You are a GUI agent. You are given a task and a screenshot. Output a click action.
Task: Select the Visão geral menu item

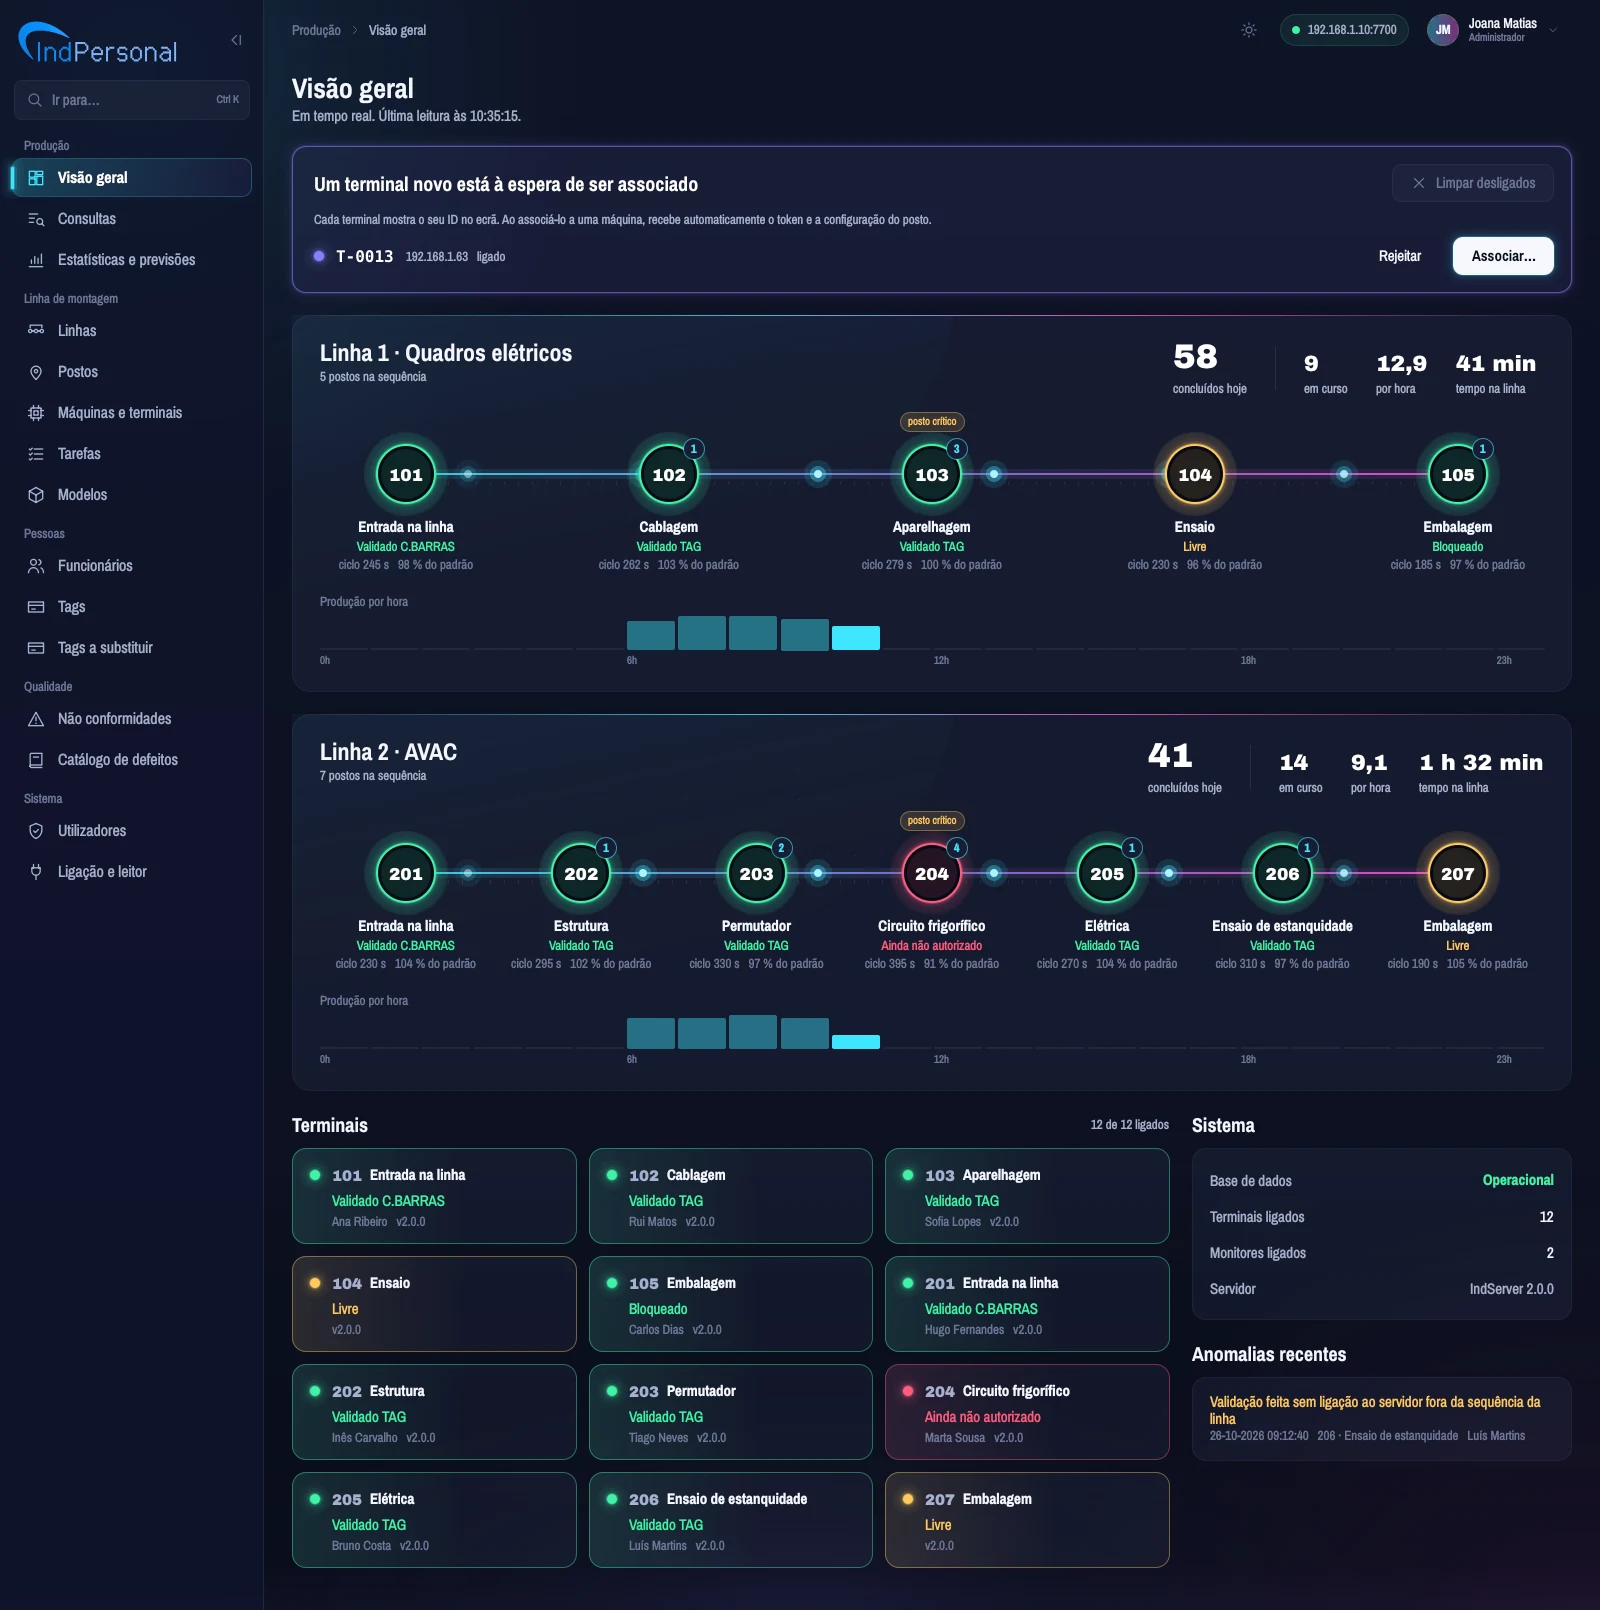(131, 178)
